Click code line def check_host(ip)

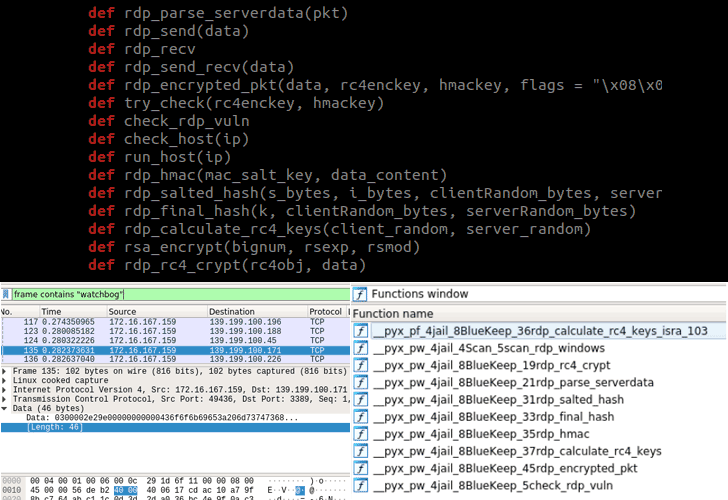coord(169,139)
